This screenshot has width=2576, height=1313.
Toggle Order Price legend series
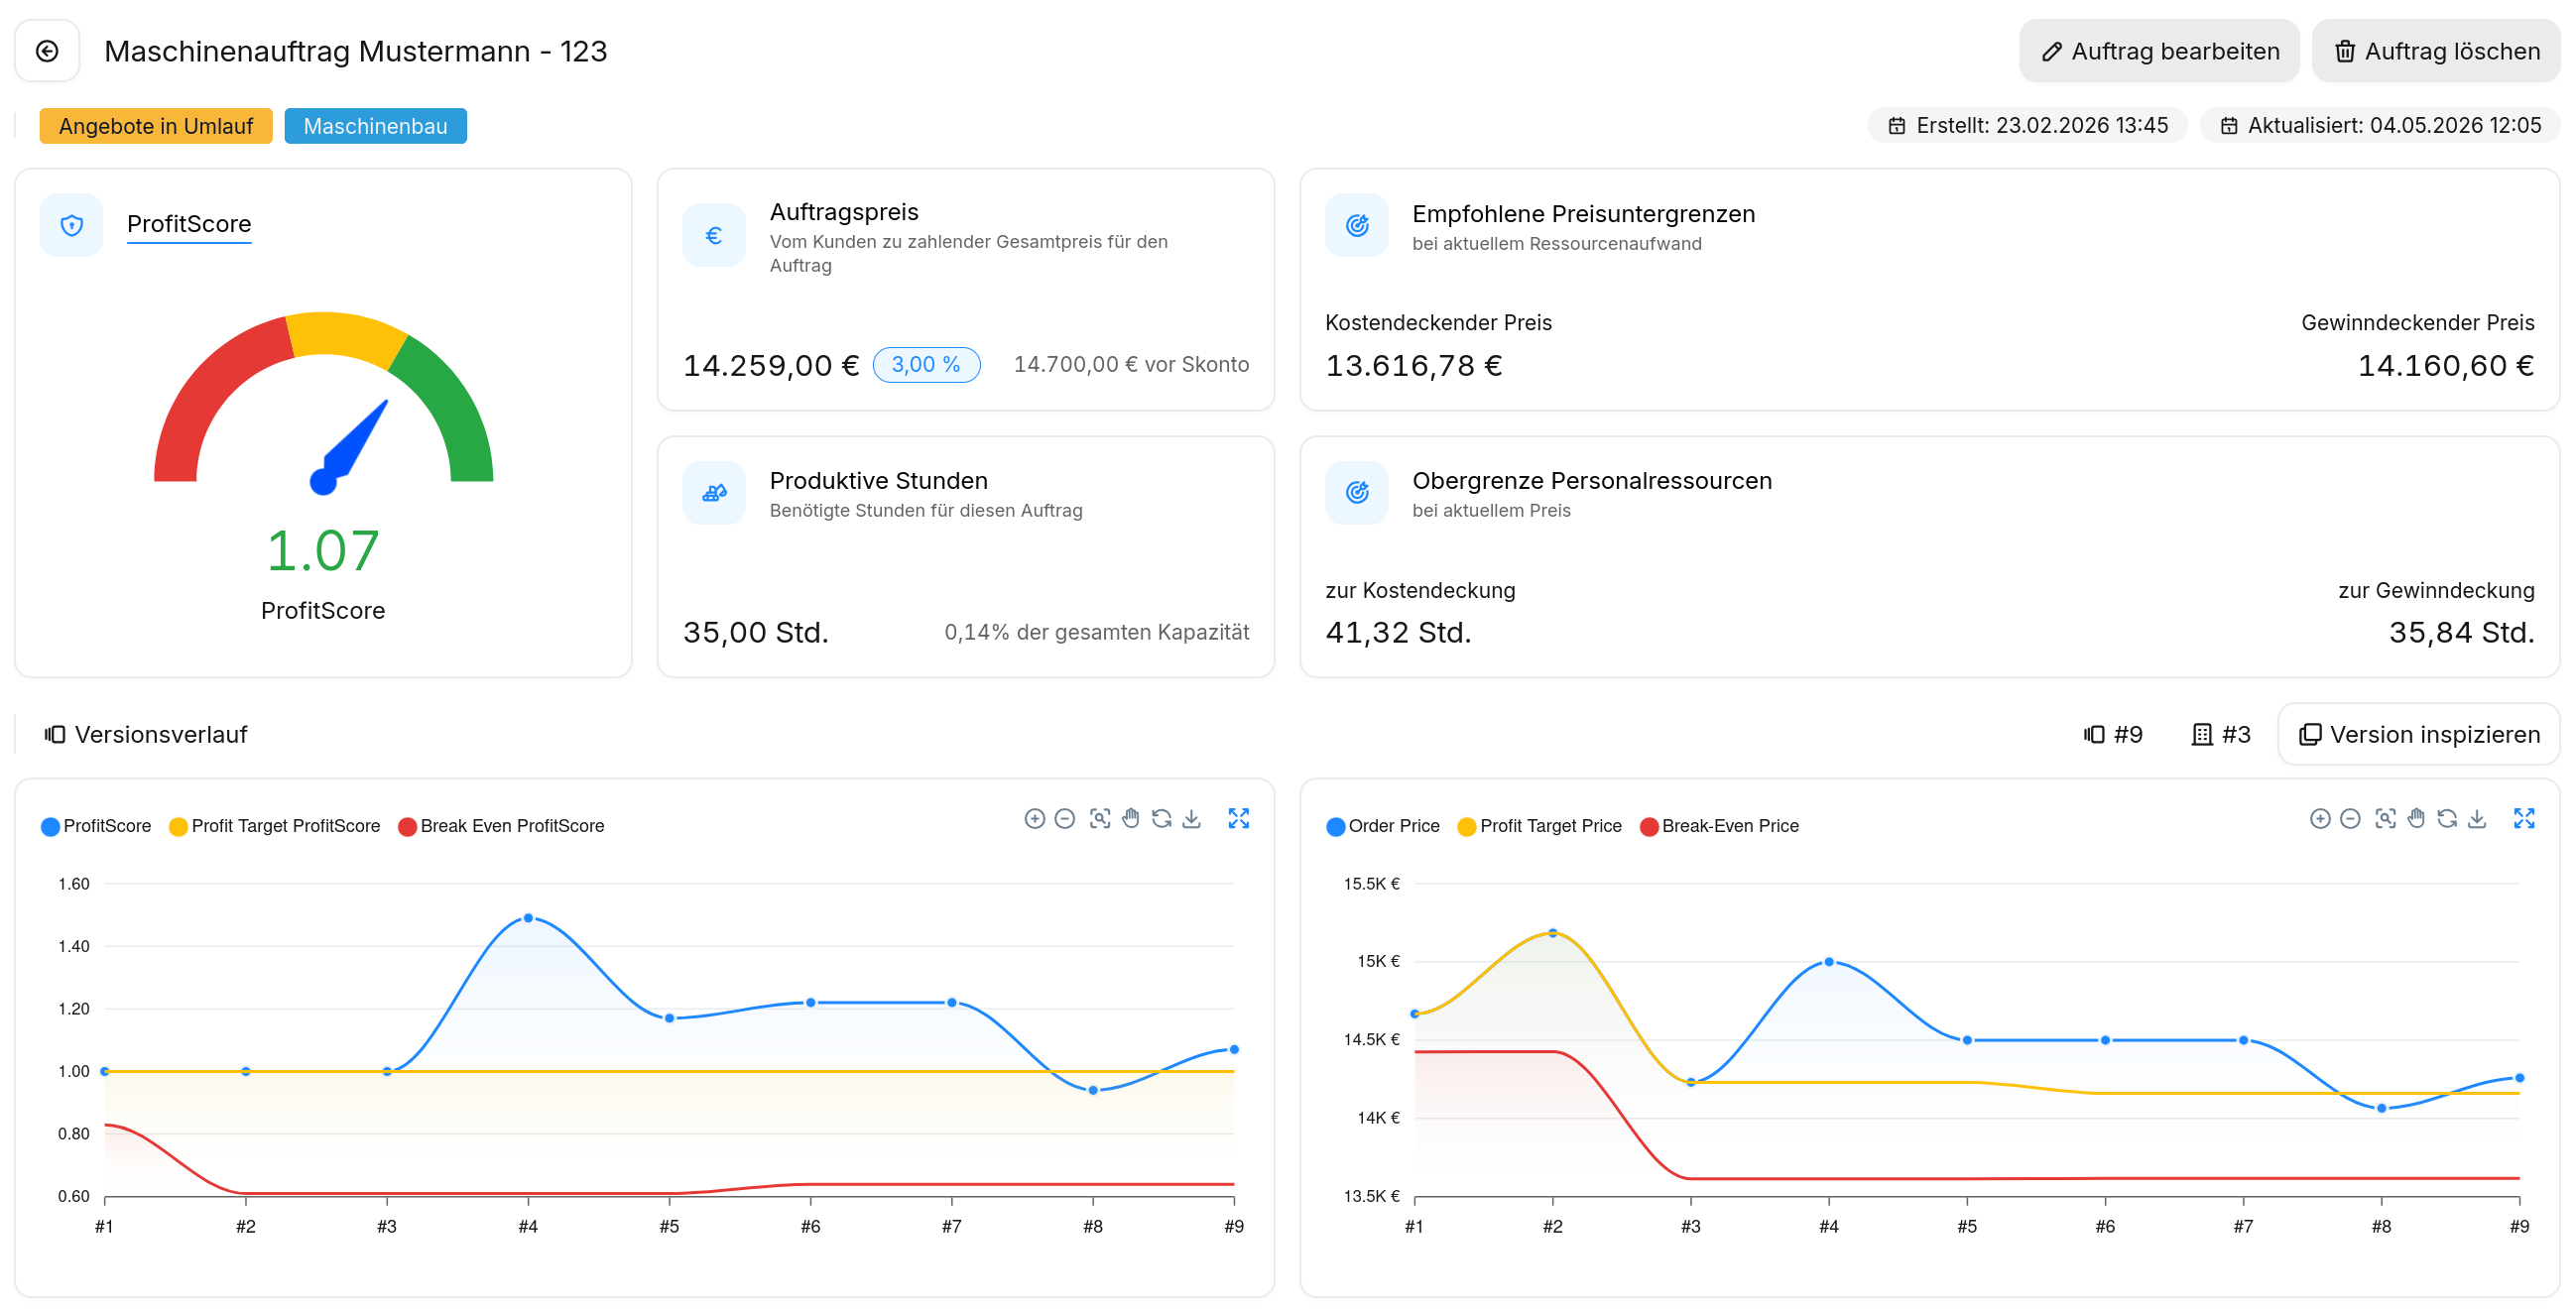coord(1383,826)
